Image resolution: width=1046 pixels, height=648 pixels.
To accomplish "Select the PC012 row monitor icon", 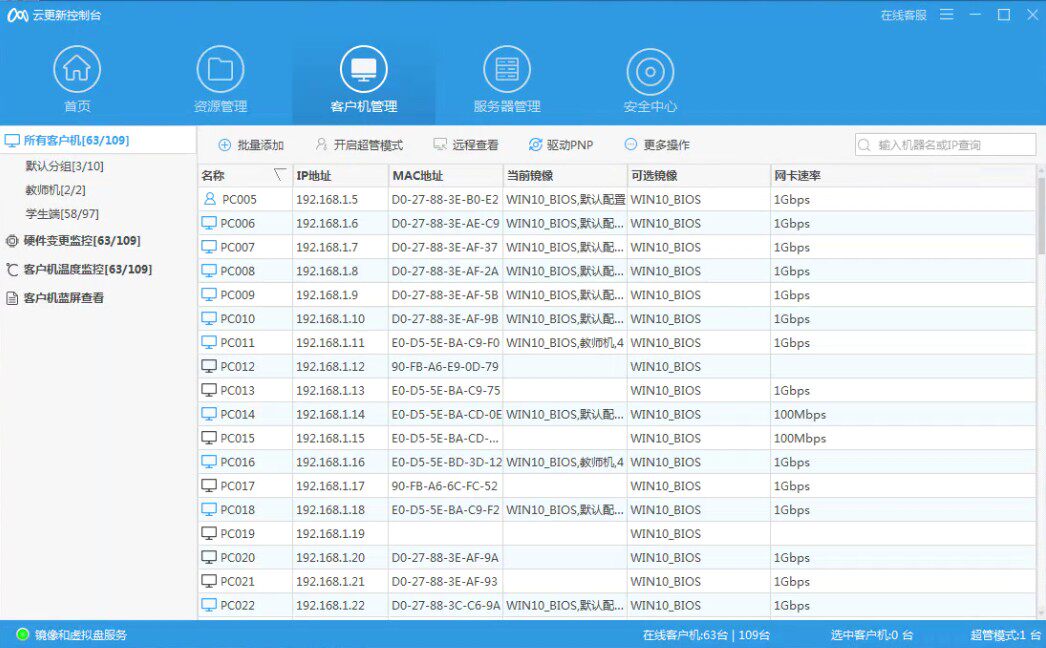I will 209,366.
